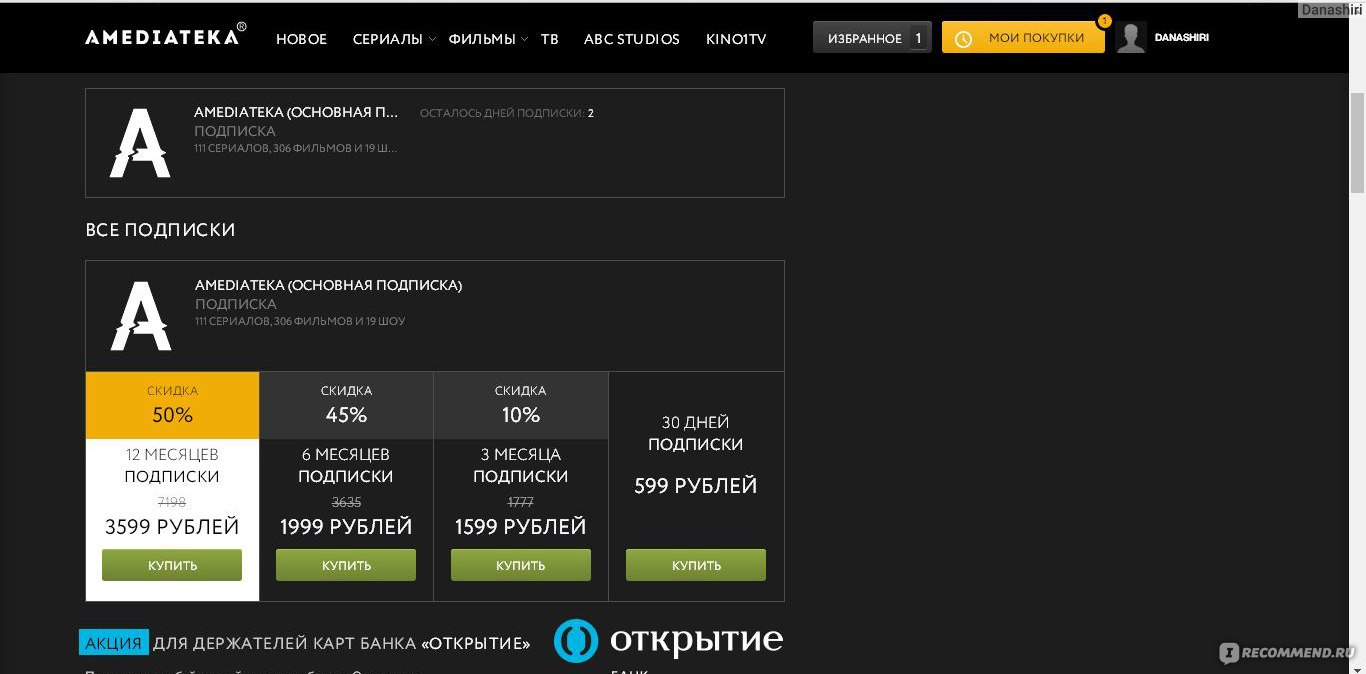
Task: Expand the ФИЛЬМЫ dropdown arrow
Action: click(x=524, y=39)
